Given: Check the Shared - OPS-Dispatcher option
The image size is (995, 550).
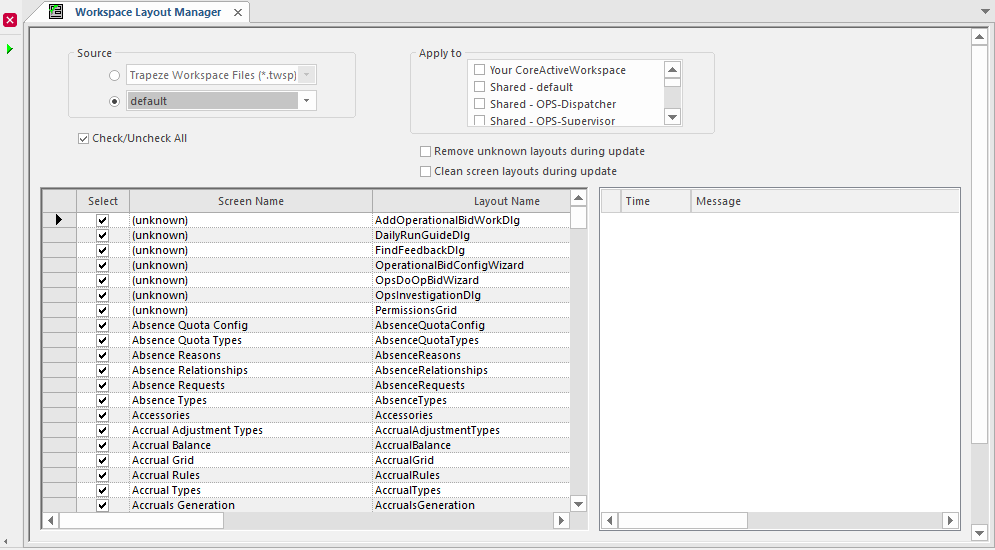Looking at the screenshot, I should pos(480,104).
